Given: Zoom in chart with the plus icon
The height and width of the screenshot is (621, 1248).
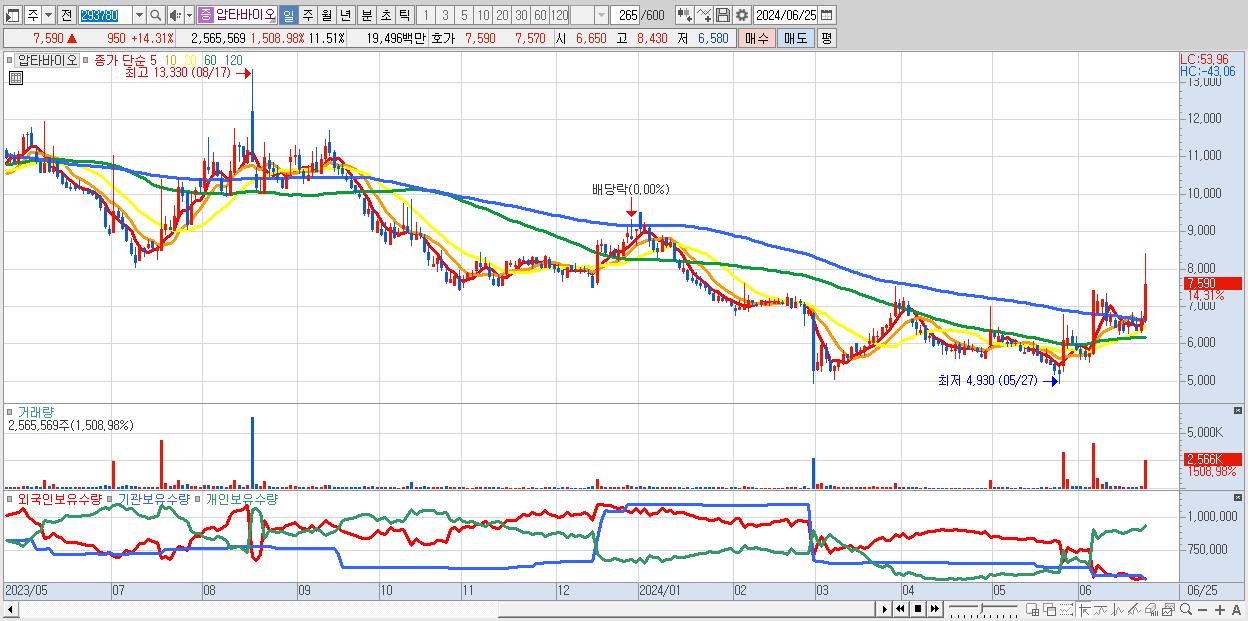Looking at the screenshot, I should (1219, 610).
